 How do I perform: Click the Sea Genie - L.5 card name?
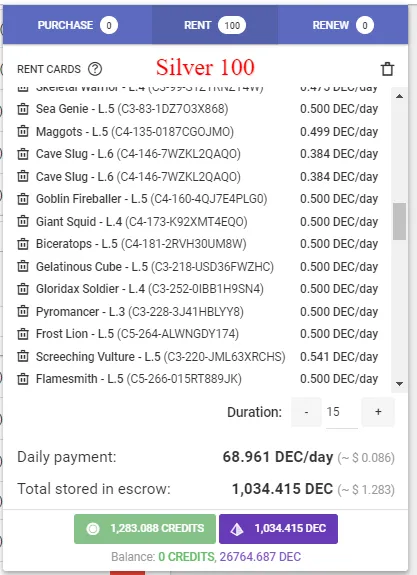click(x=75, y=109)
